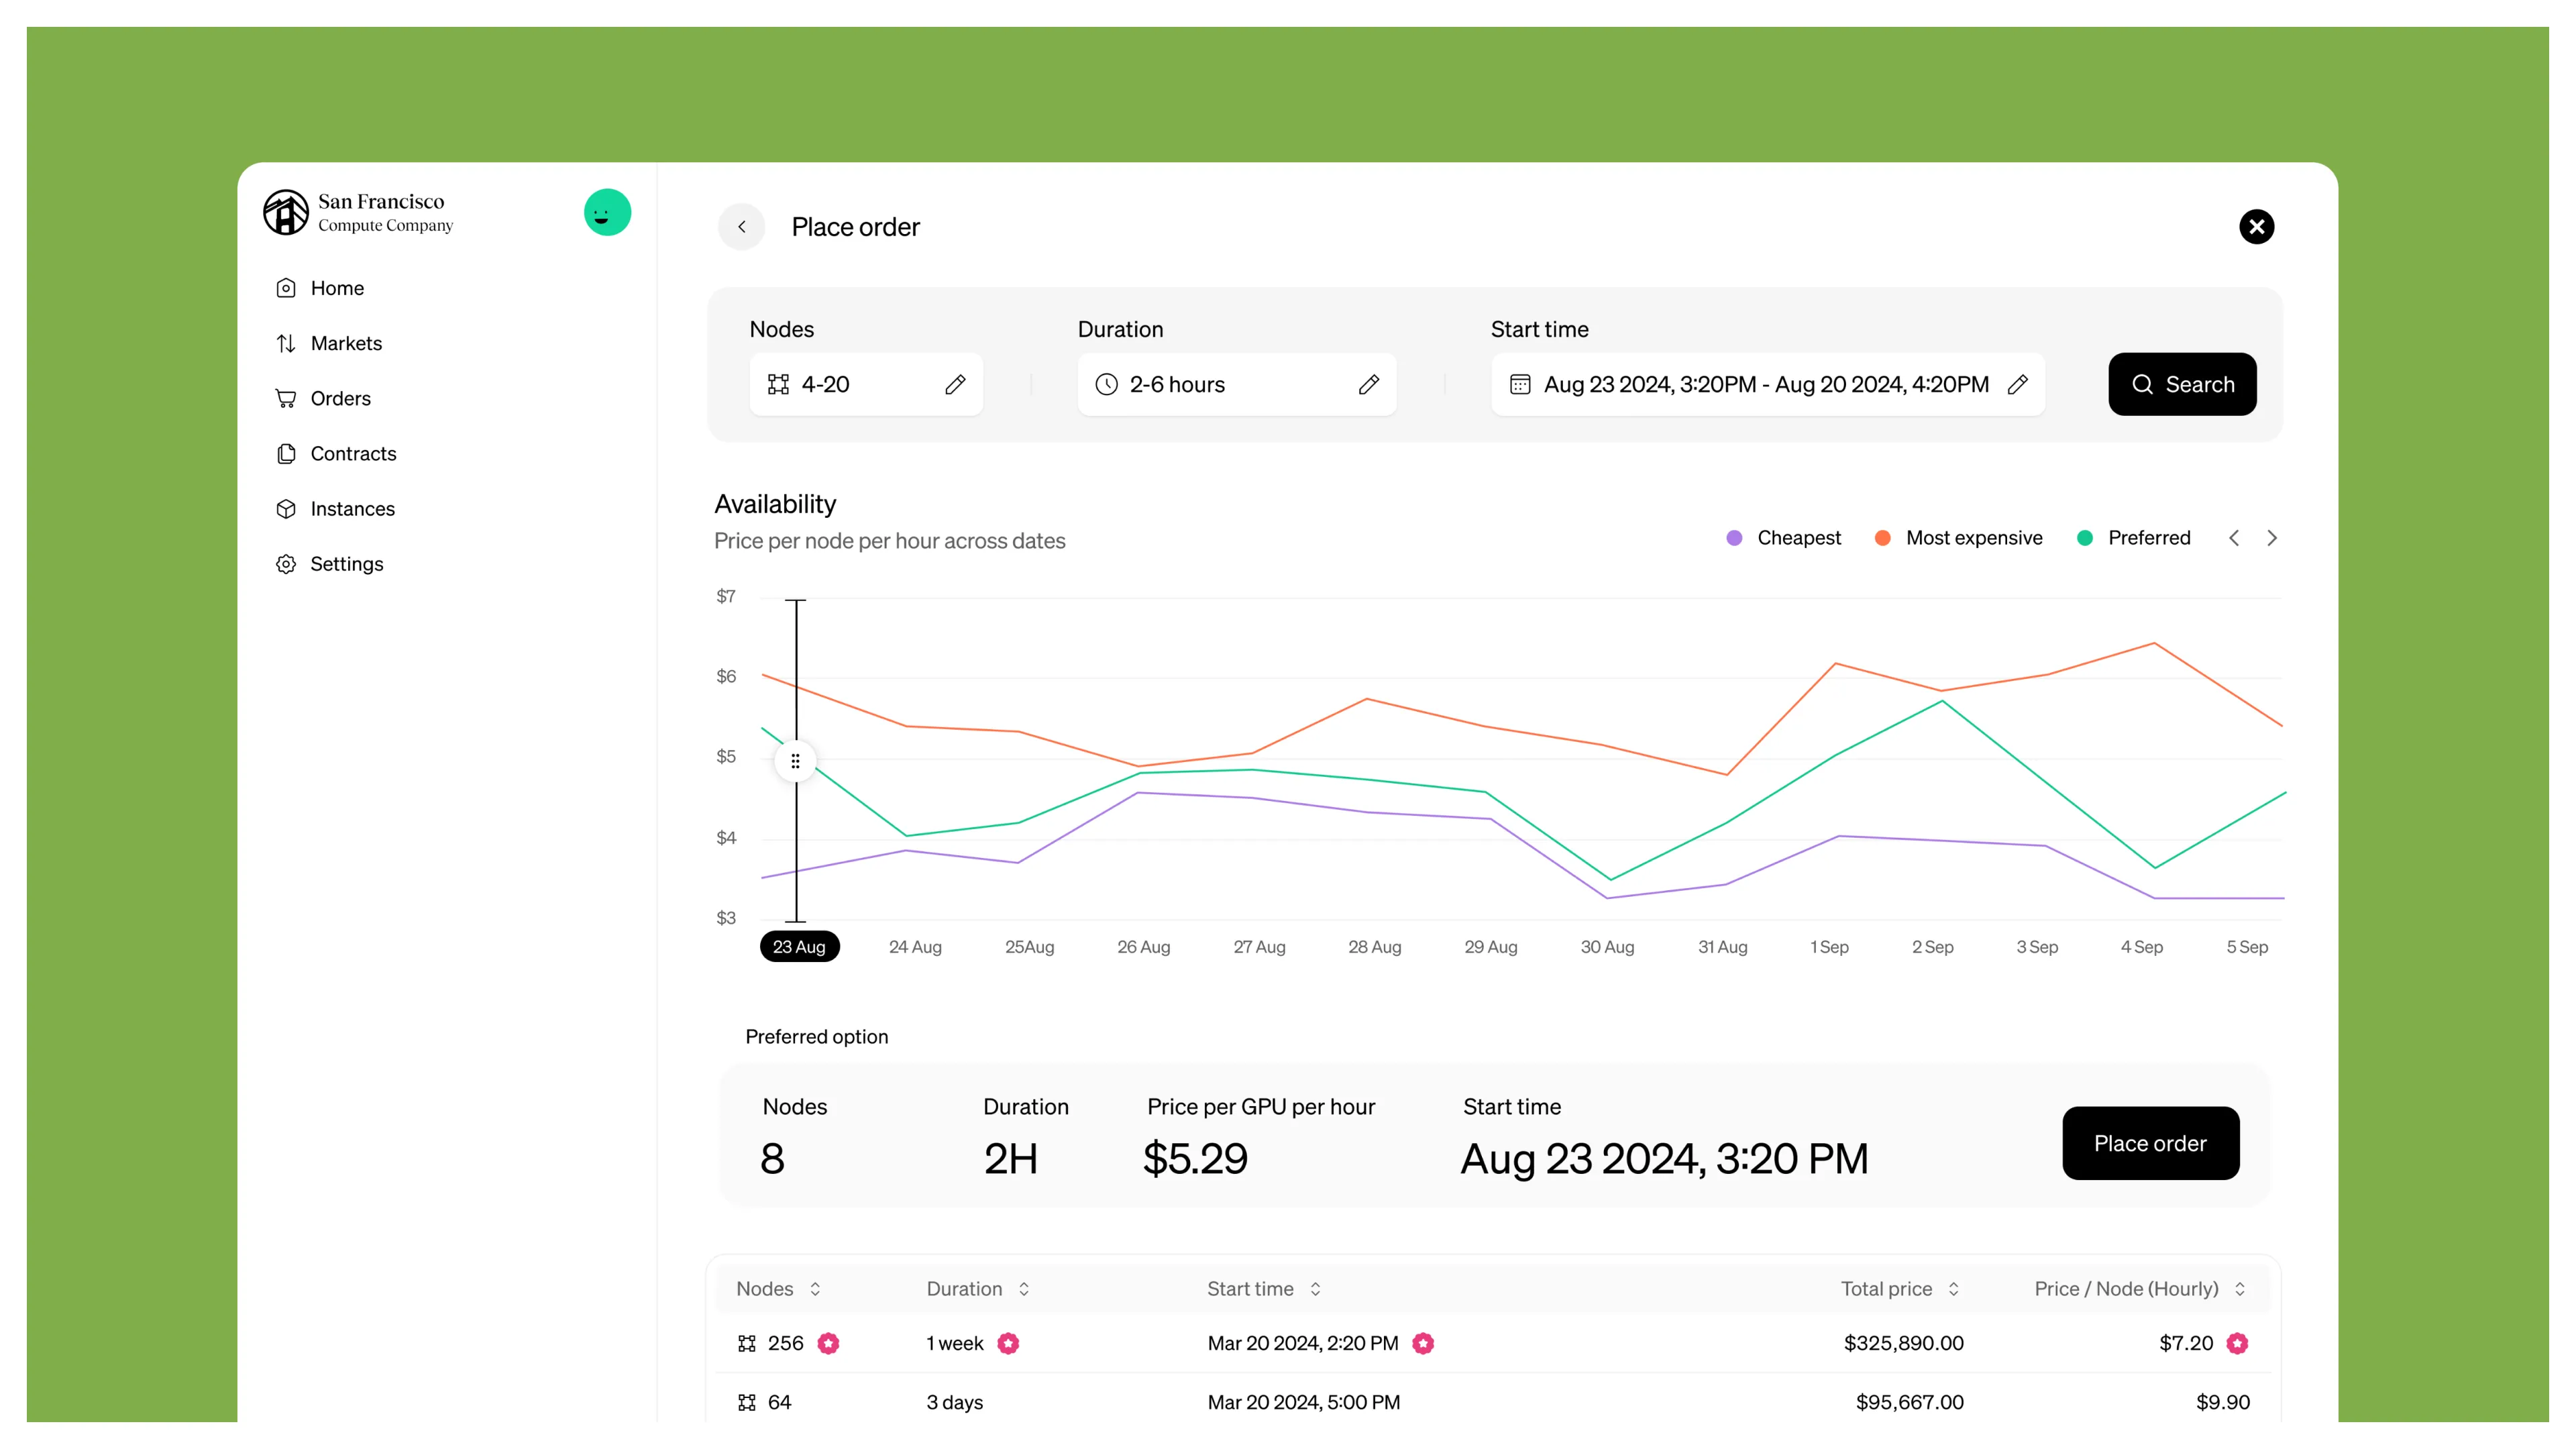The width and height of the screenshot is (2576, 1449).
Task: Select 2 Sep on the chart axis
Action: pos(1932,947)
